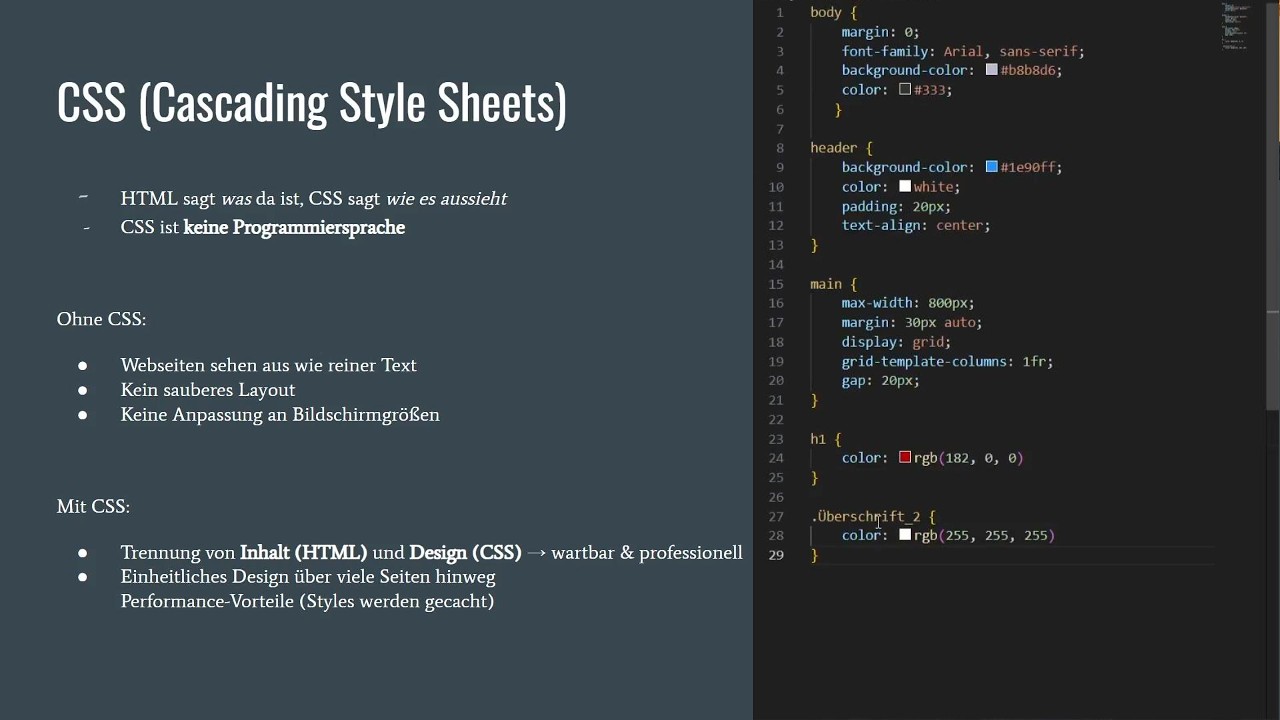This screenshot has height=720, width=1280.
Task: Click line number 22 in the gutter
Action: [777, 419]
